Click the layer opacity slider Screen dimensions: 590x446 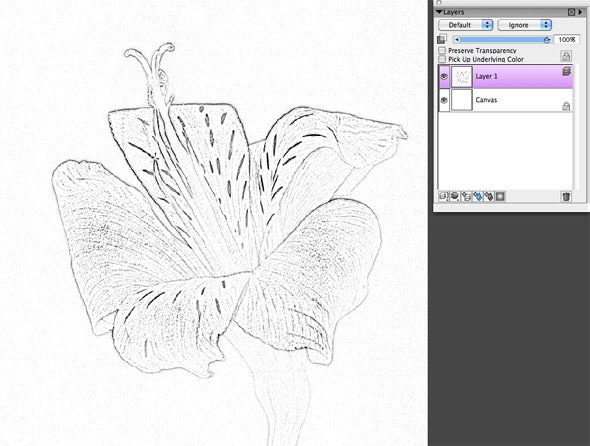point(502,40)
